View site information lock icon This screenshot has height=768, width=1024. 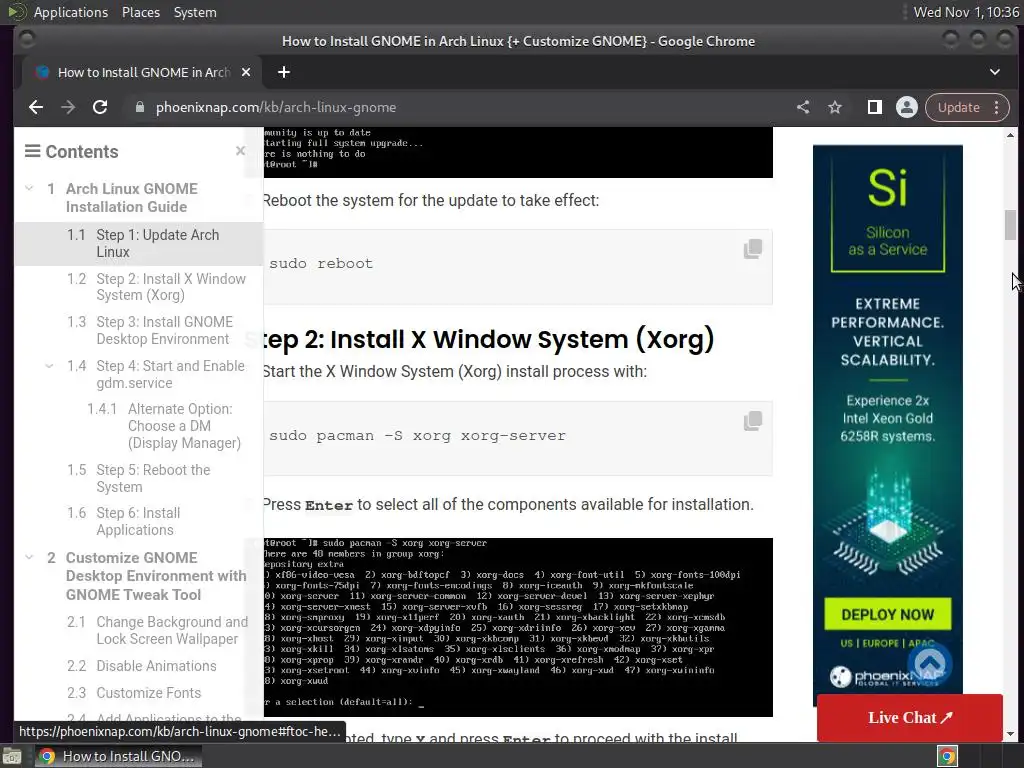pos(140,107)
